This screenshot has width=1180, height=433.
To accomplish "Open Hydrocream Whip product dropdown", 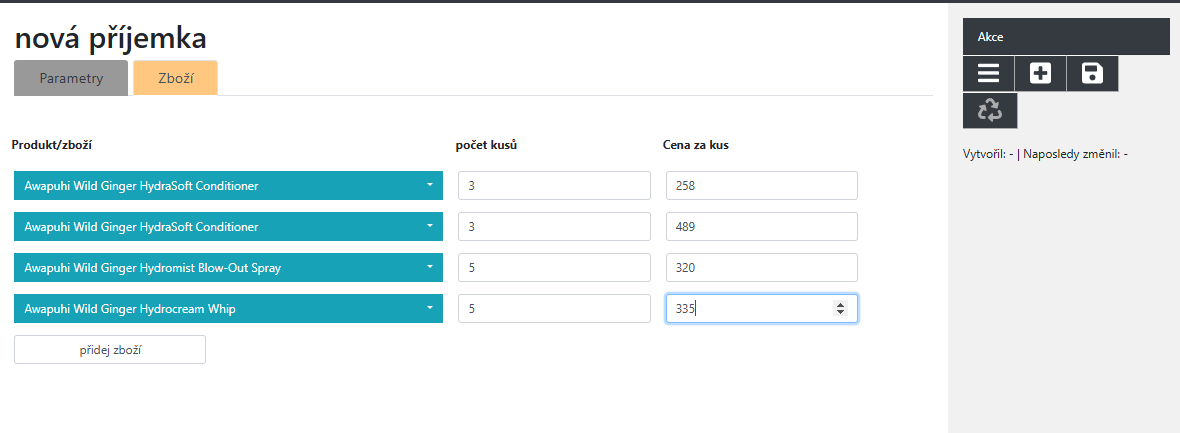I will pos(228,309).
